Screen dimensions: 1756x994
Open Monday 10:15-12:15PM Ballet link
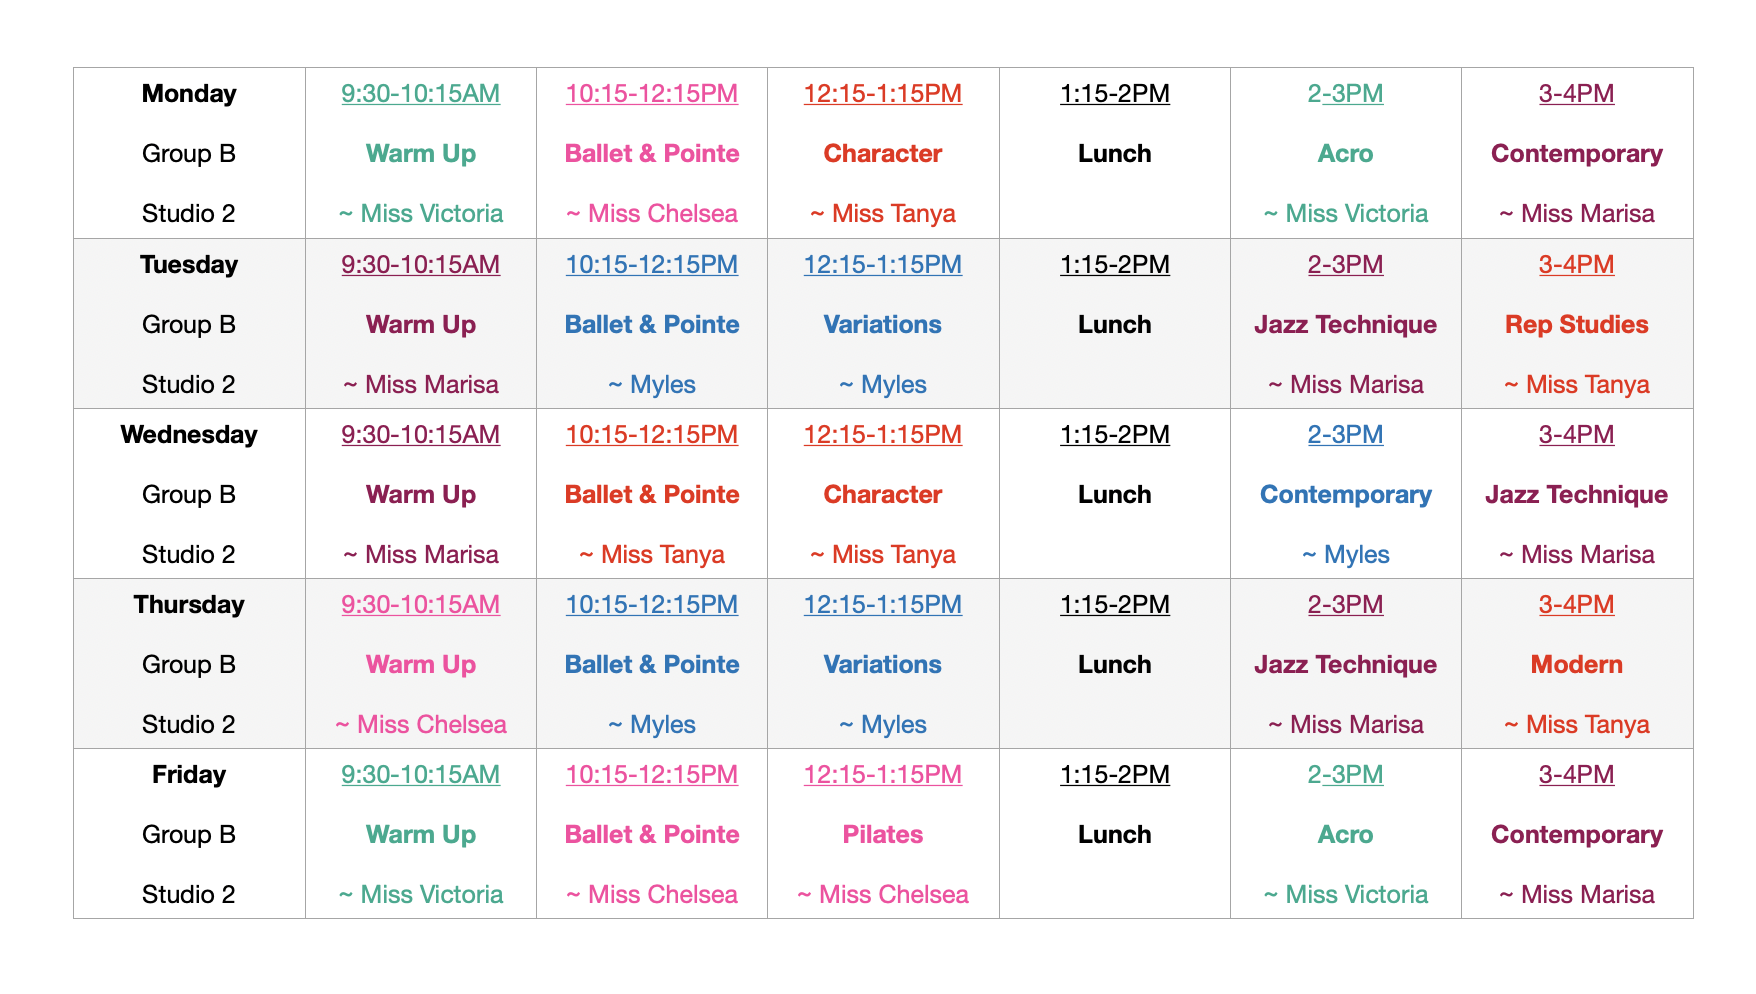pyautogui.click(x=651, y=94)
